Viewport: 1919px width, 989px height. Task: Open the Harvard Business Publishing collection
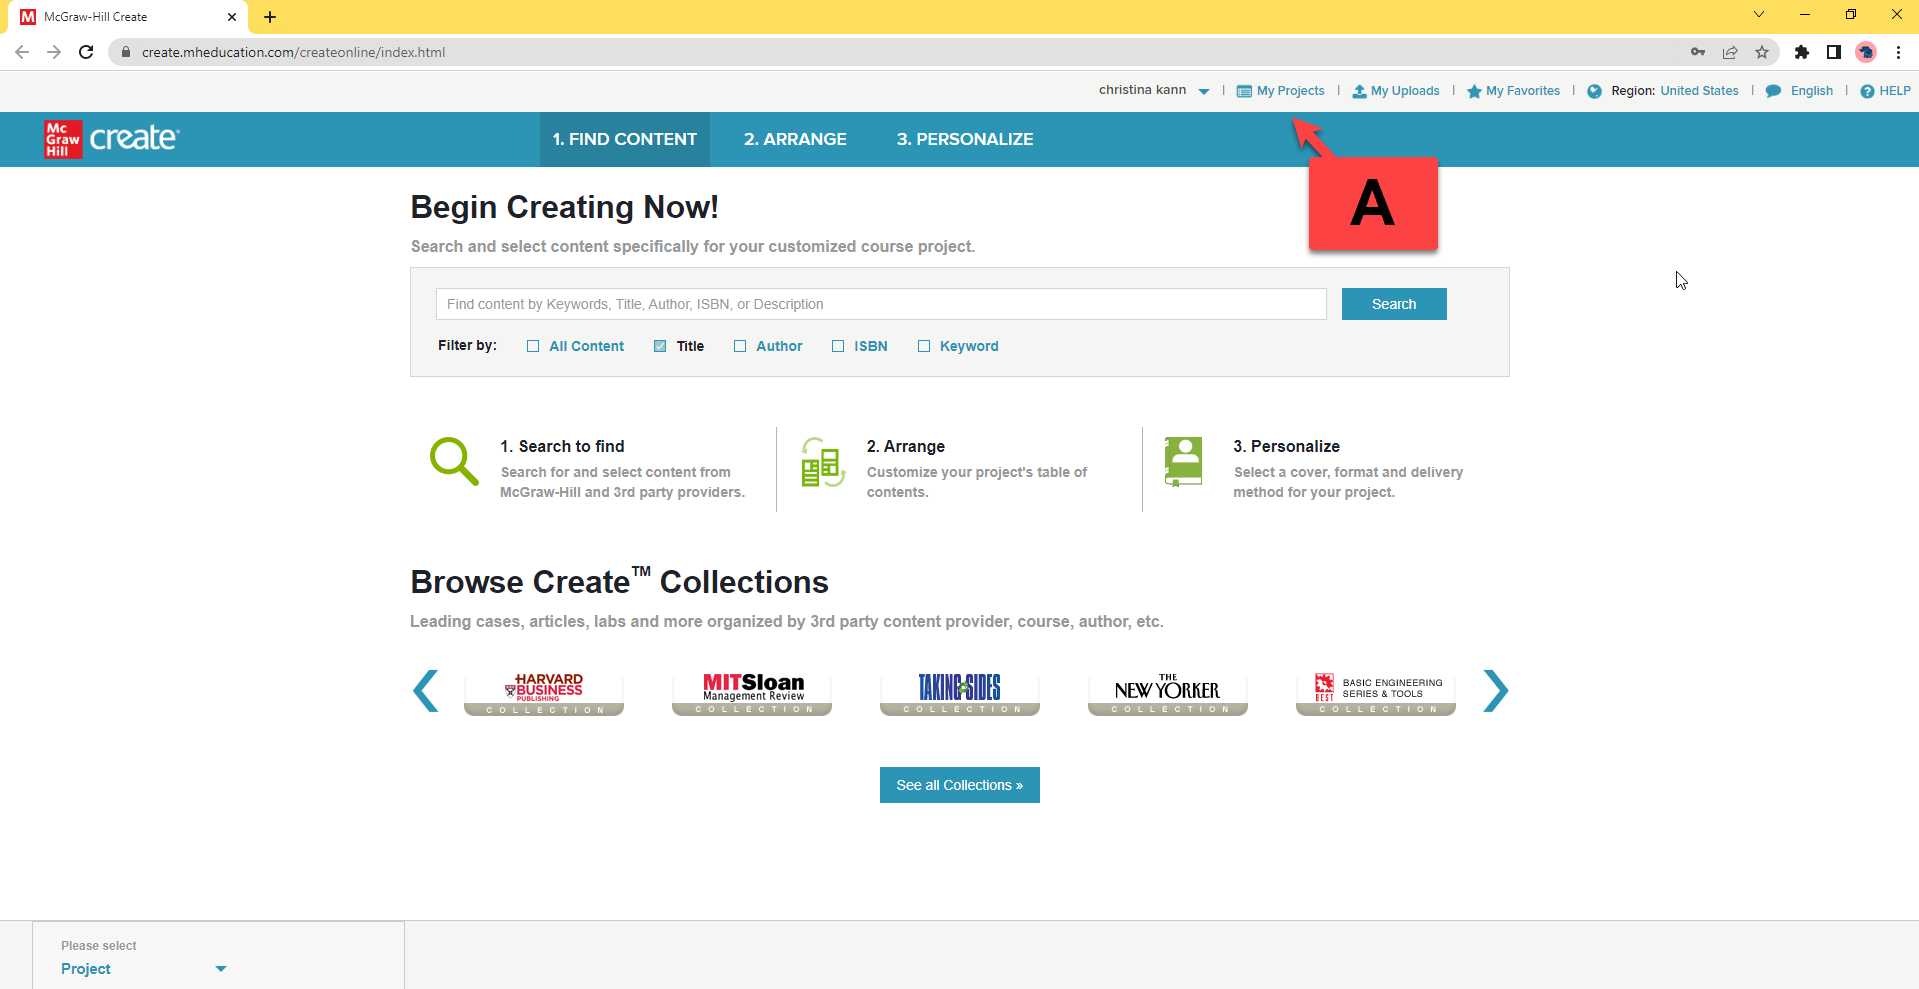pos(544,692)
